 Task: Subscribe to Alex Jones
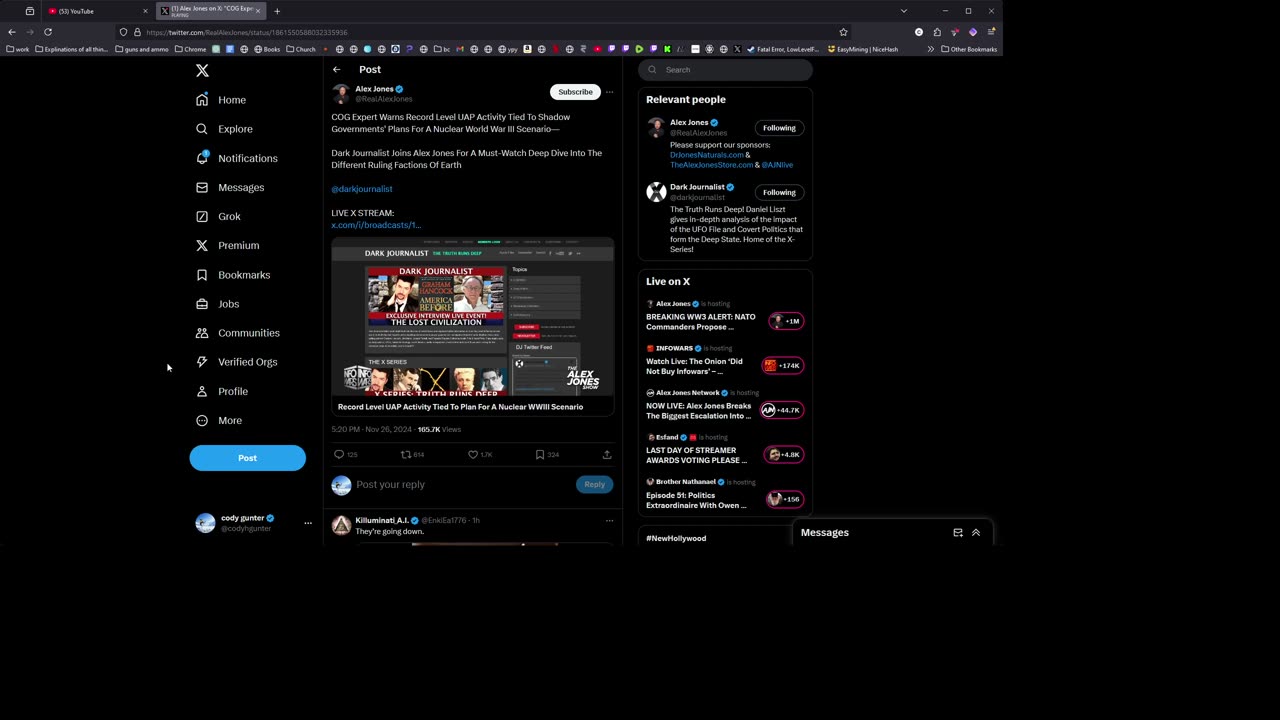point(575,92)
